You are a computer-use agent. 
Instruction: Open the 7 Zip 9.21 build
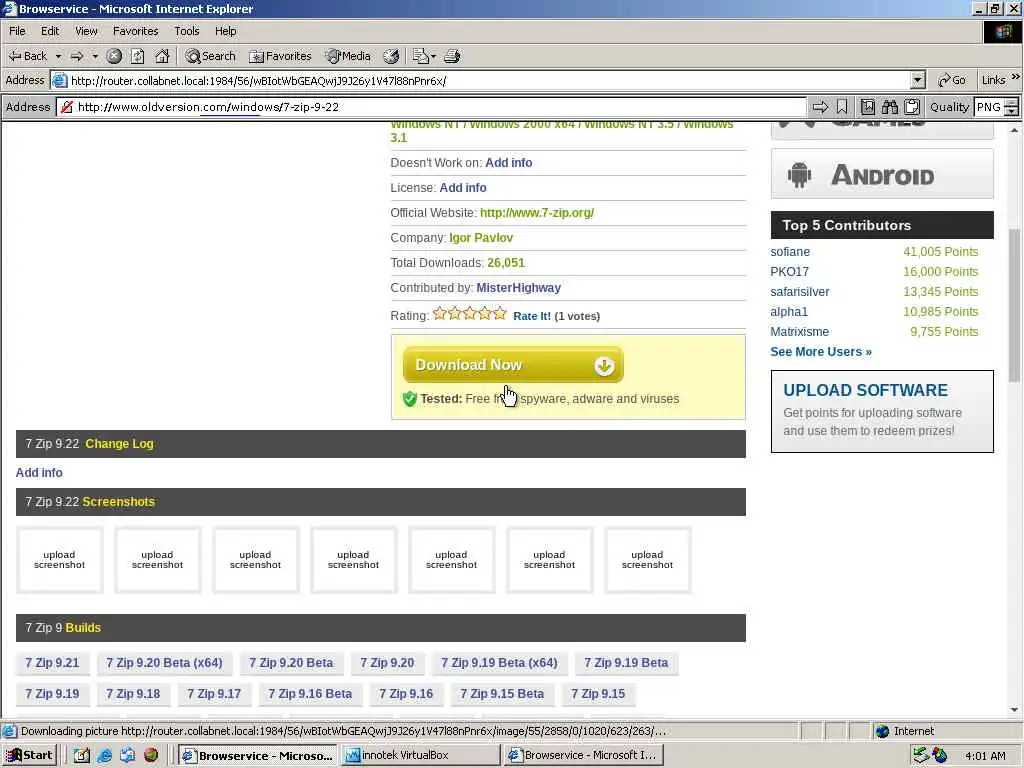52,663
